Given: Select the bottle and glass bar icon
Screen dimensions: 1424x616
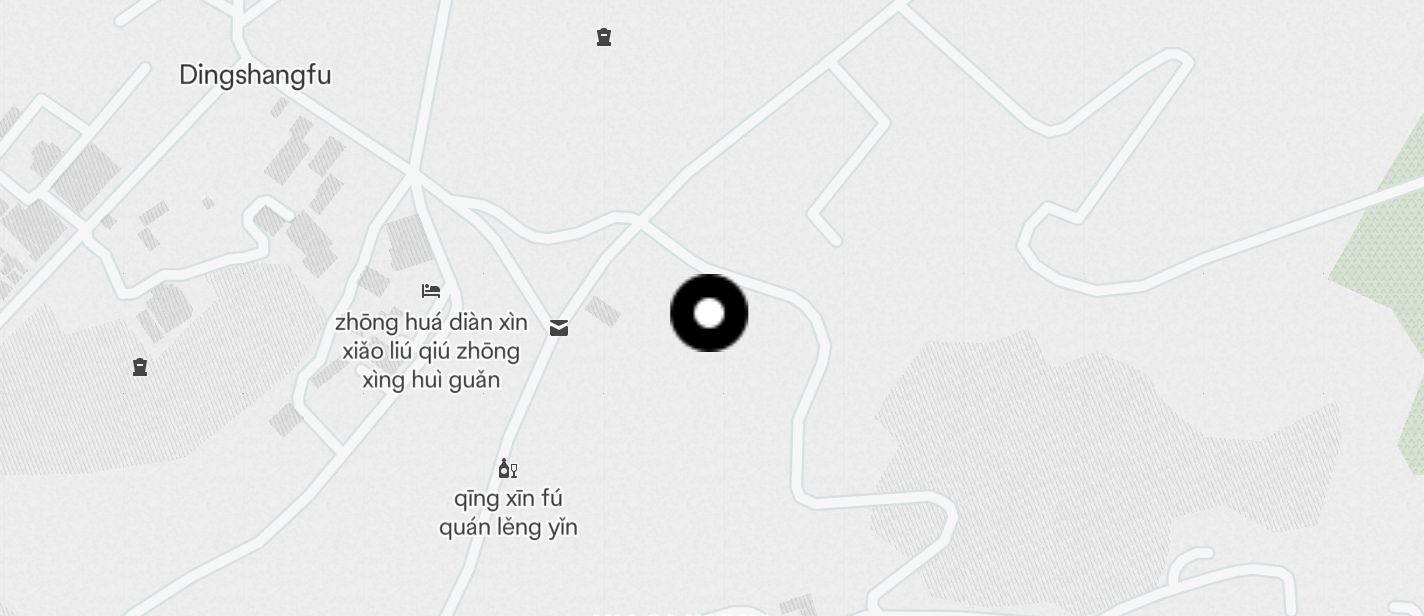Looking at the screenshot, I should pos(508,468).
